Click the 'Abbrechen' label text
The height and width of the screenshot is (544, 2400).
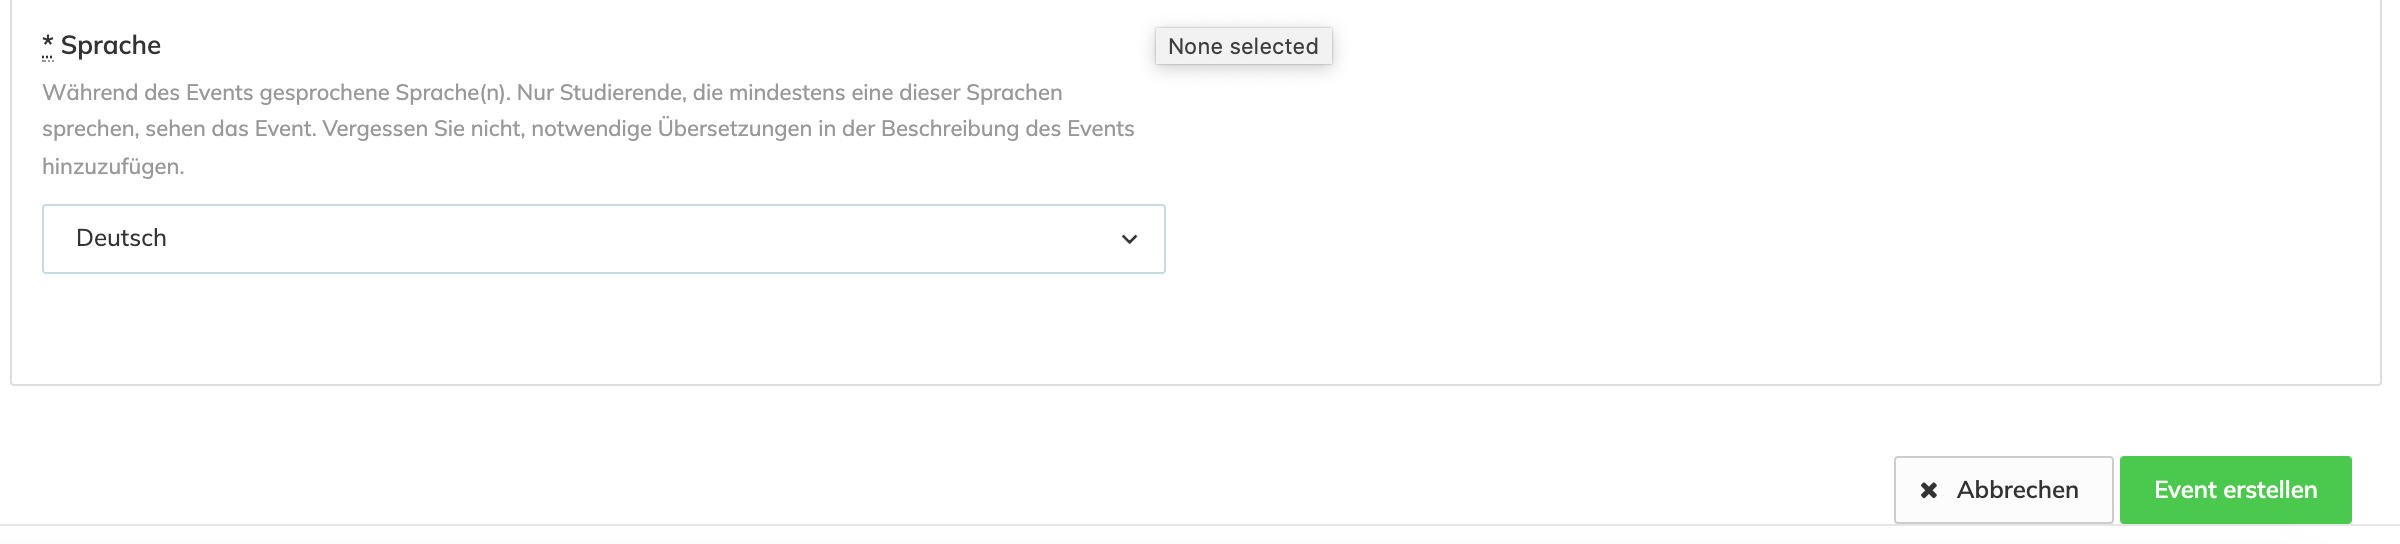(2017, 490)
